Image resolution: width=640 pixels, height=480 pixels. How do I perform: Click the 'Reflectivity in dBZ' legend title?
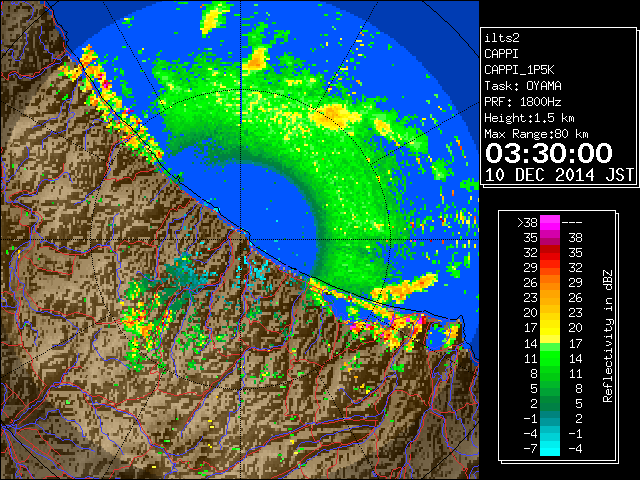608,336
